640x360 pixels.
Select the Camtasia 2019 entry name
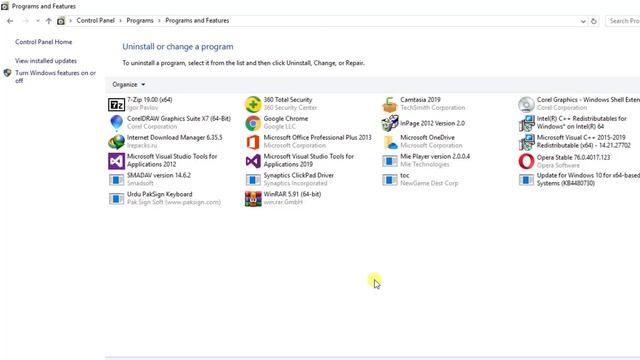click(420, 100)
